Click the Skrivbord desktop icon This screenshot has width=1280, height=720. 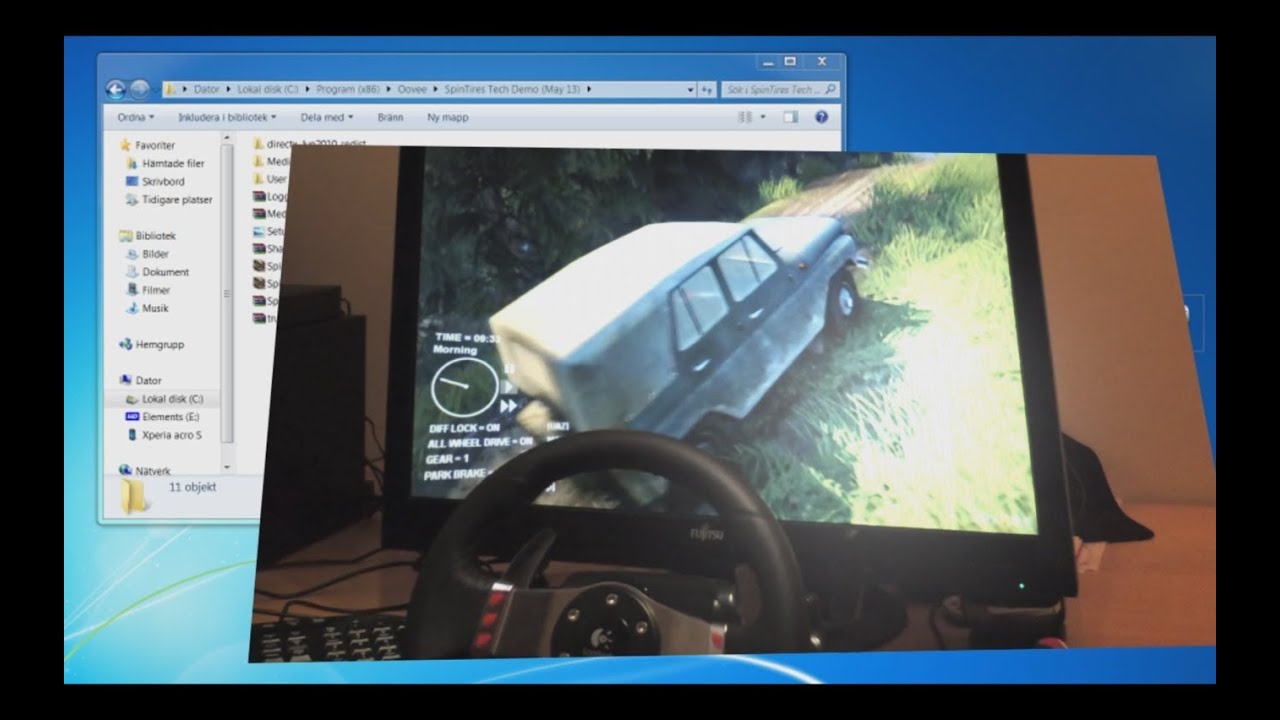point(132,182)
